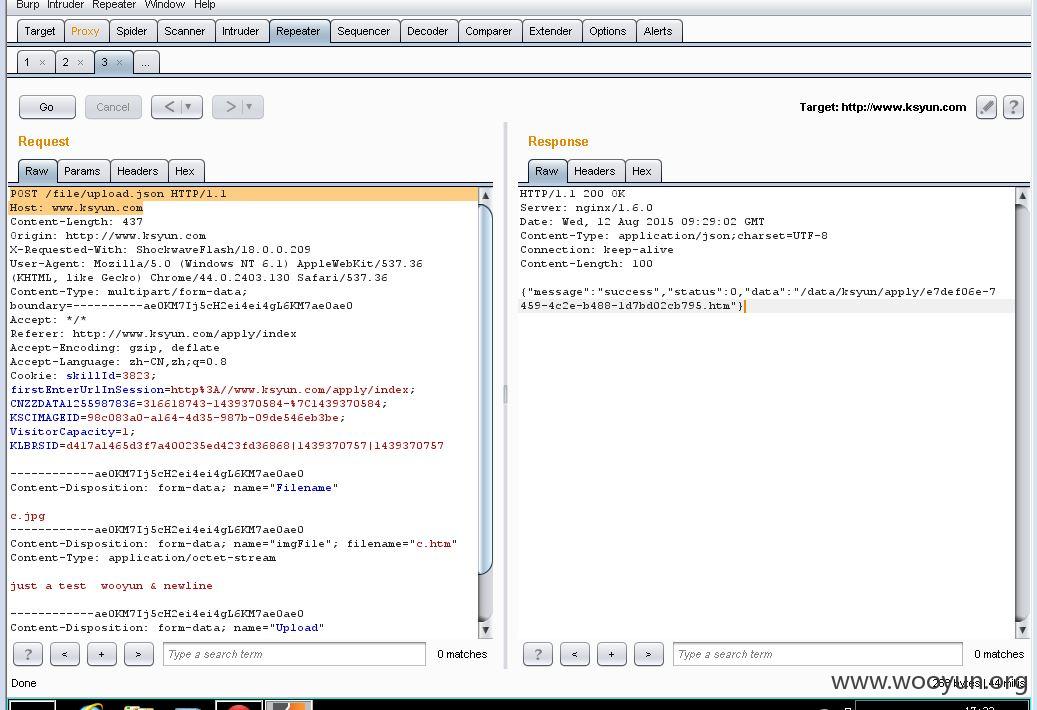Switch to the Alerts tab
Screen dimensions: 1037x710
[x=658, y=31]
